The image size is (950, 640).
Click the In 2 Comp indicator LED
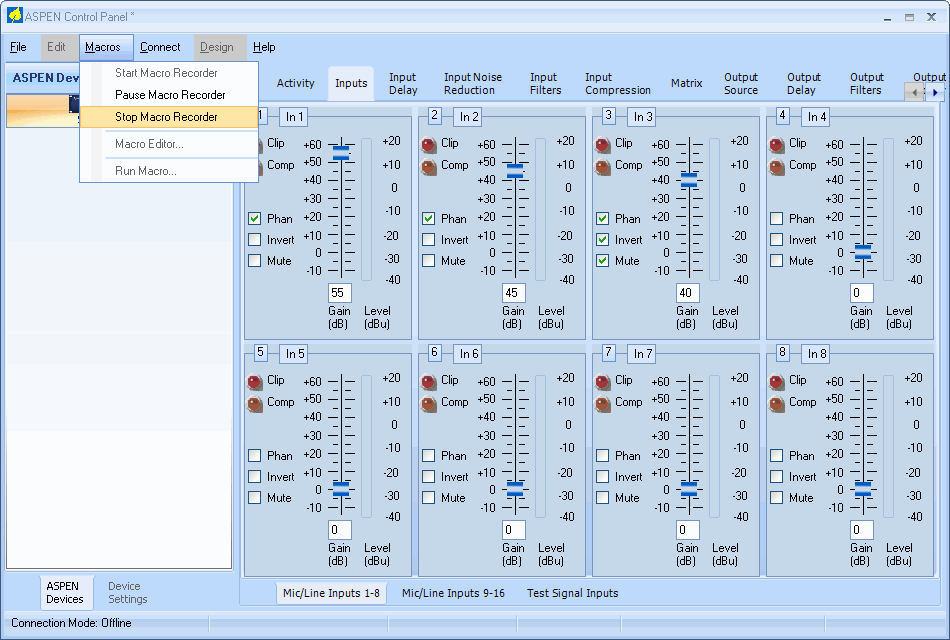(429, 167)
